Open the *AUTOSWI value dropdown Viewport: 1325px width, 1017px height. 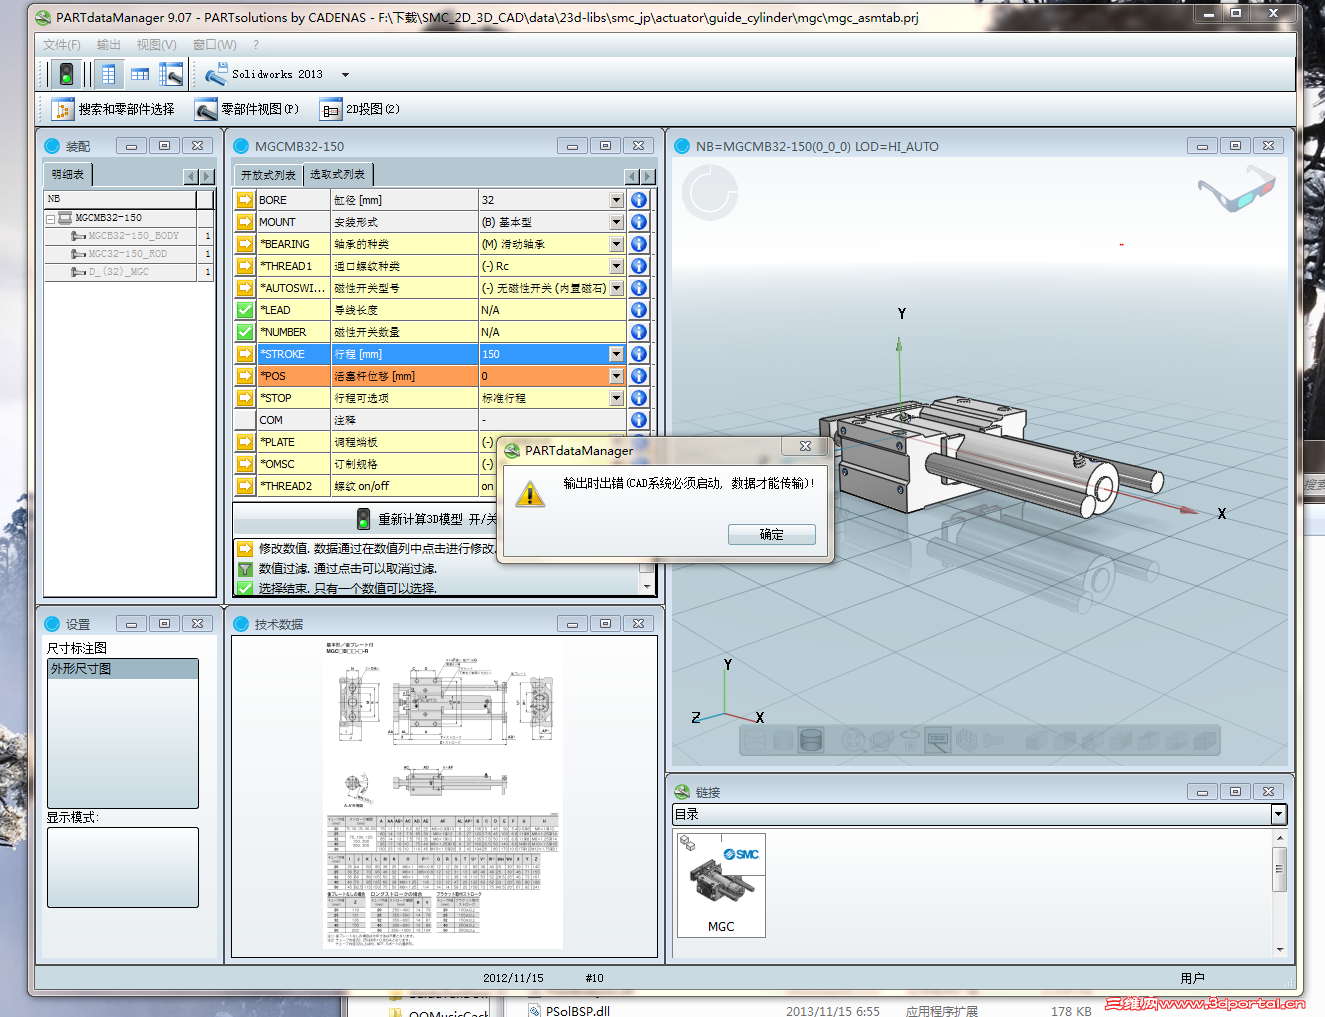coord(616,288)
